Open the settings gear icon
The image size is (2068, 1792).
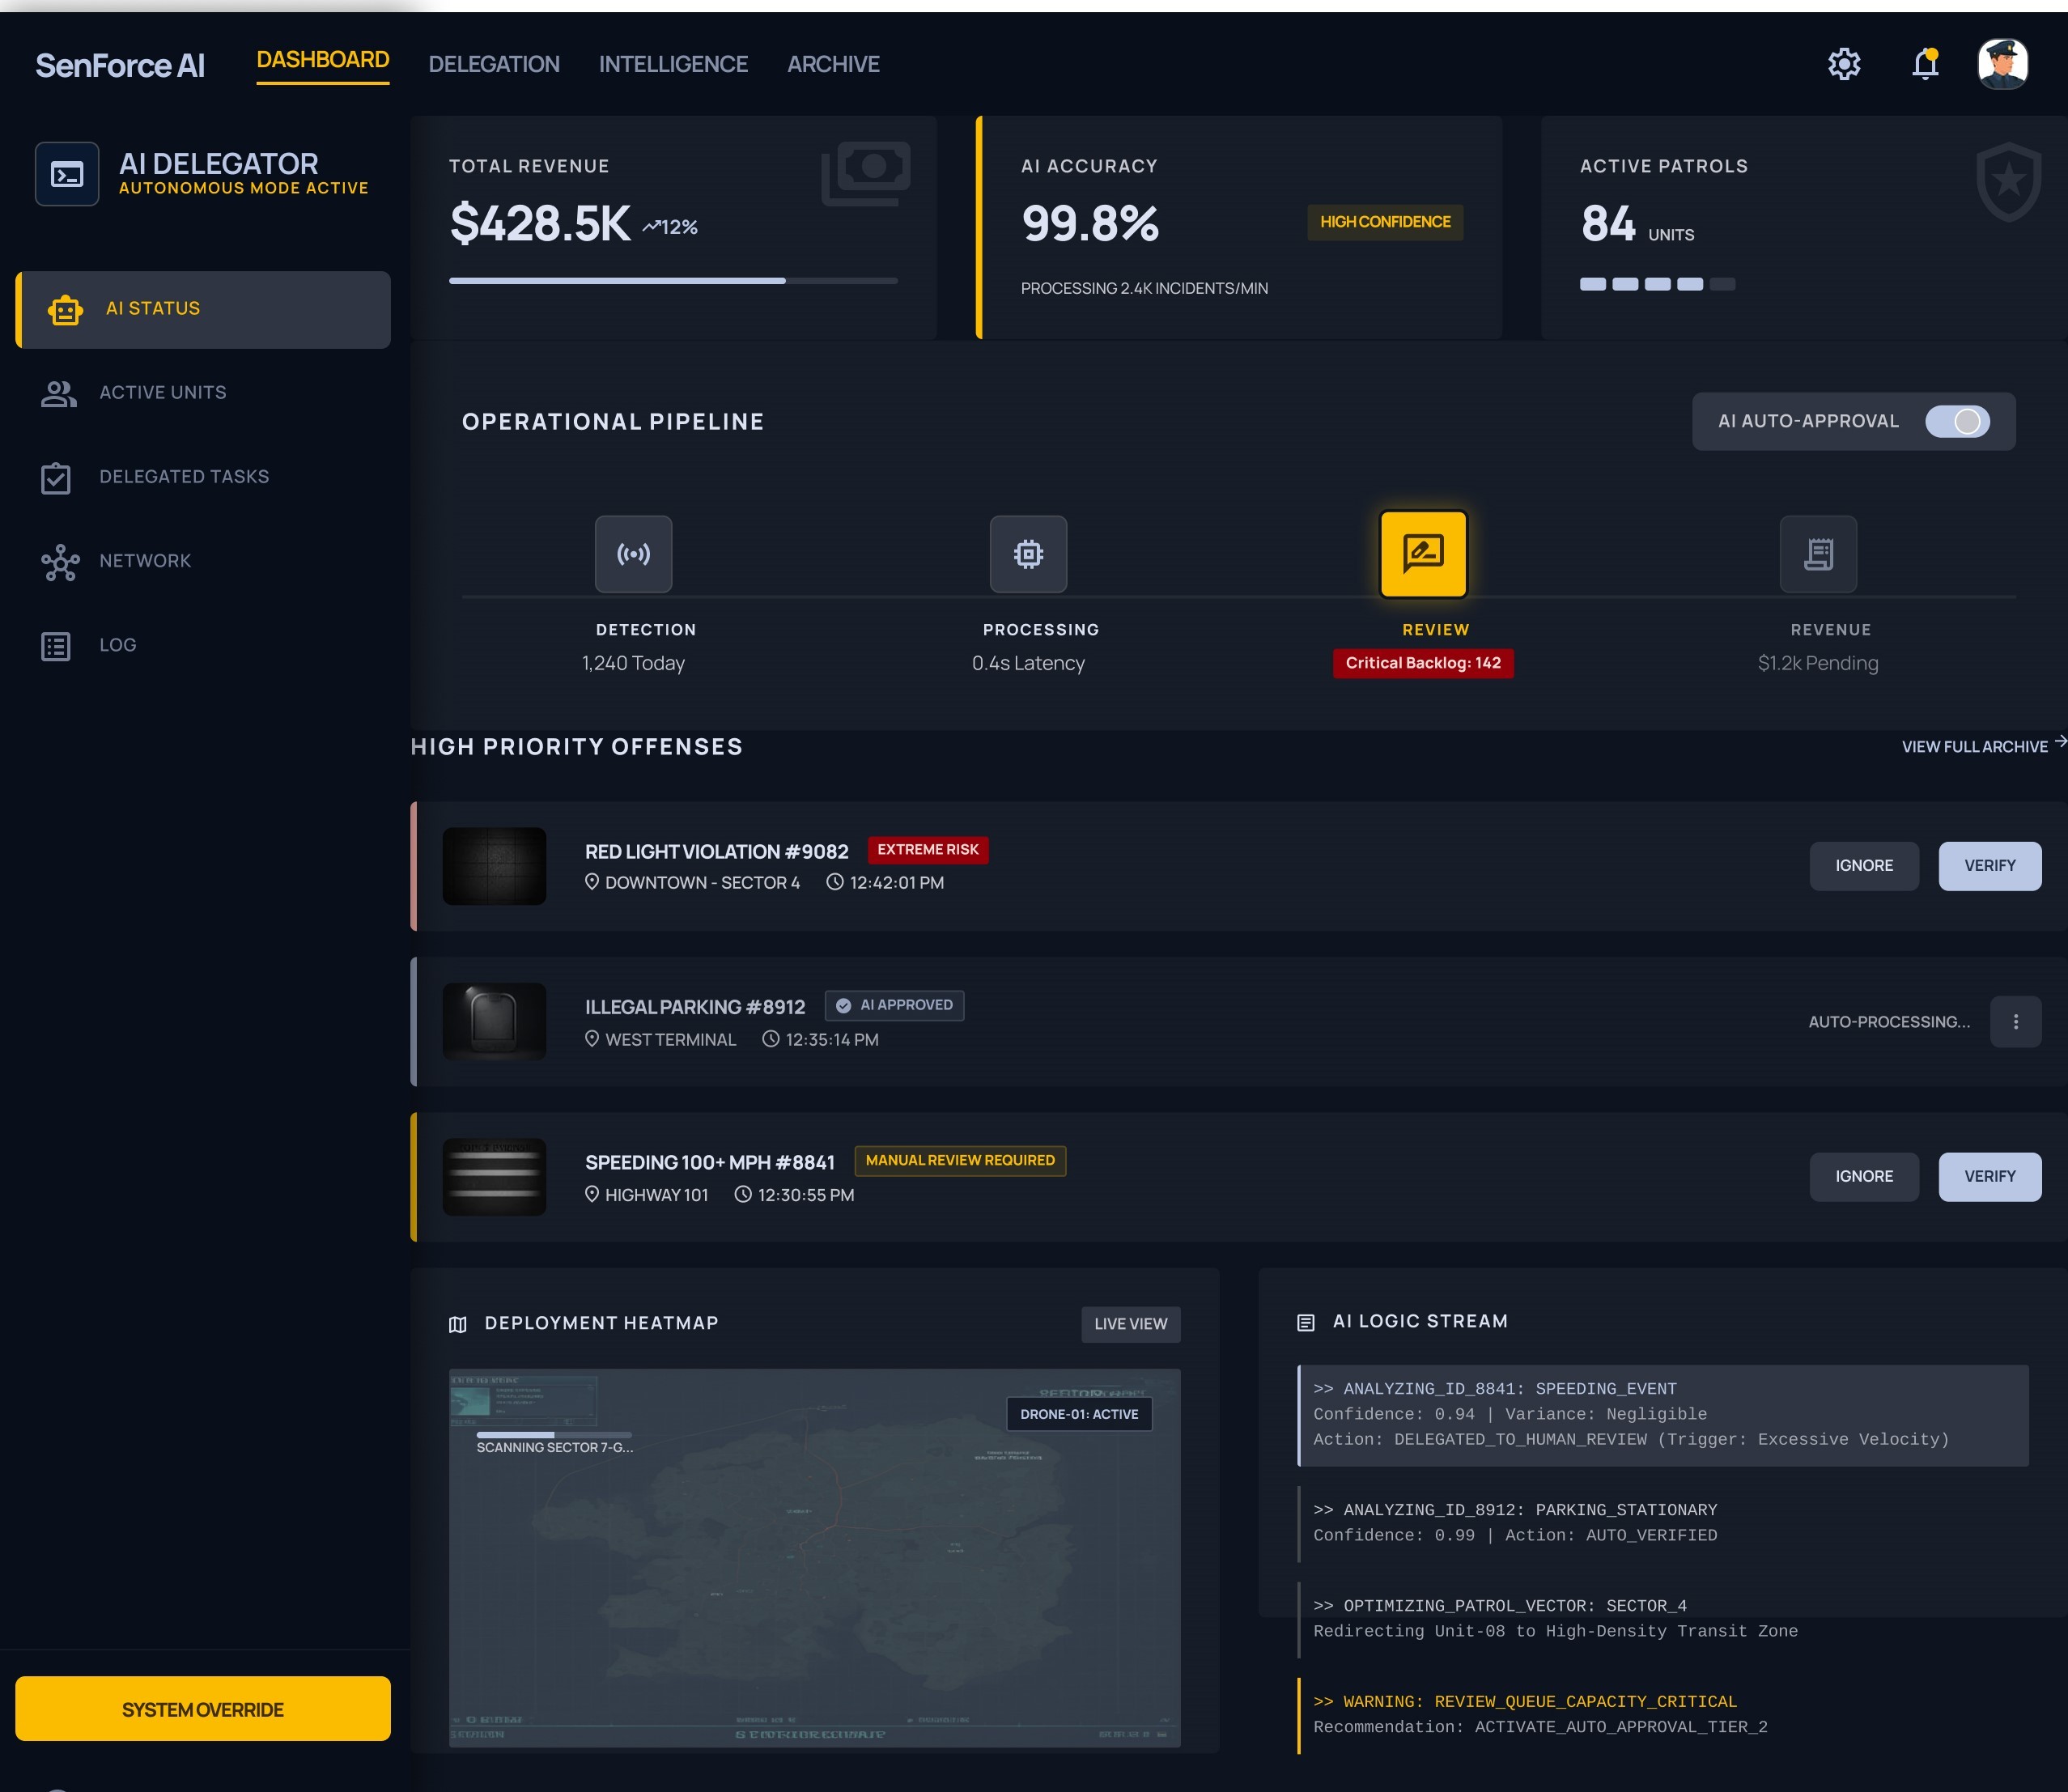[x=1843, y=64]
